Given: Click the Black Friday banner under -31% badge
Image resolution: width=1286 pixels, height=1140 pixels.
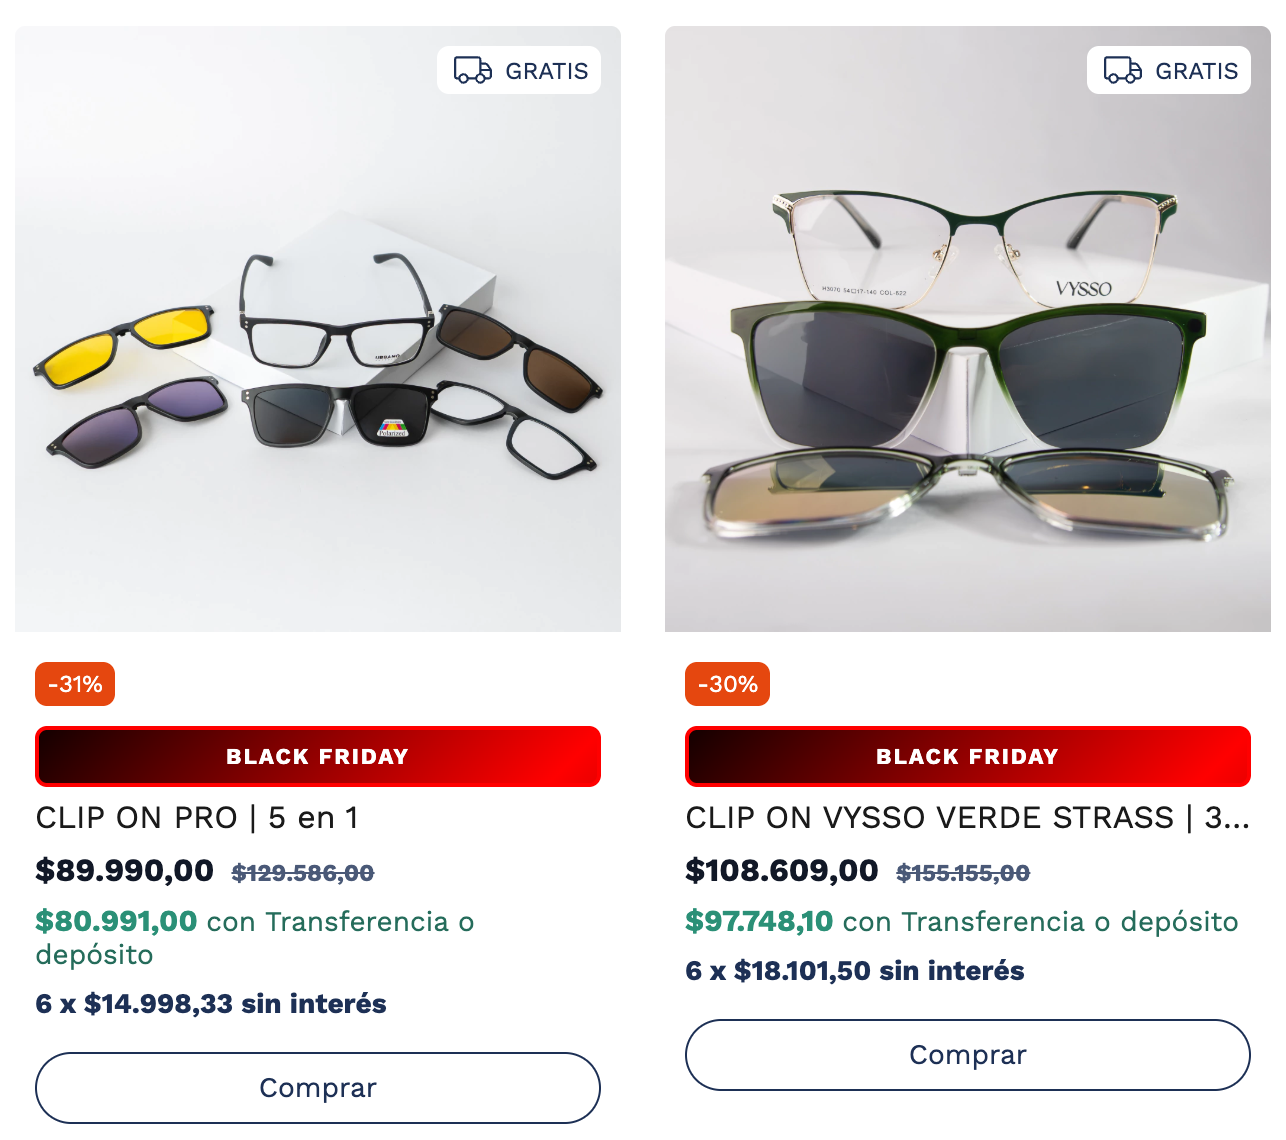Looking at the screenshot, I should tap(318, 756).
